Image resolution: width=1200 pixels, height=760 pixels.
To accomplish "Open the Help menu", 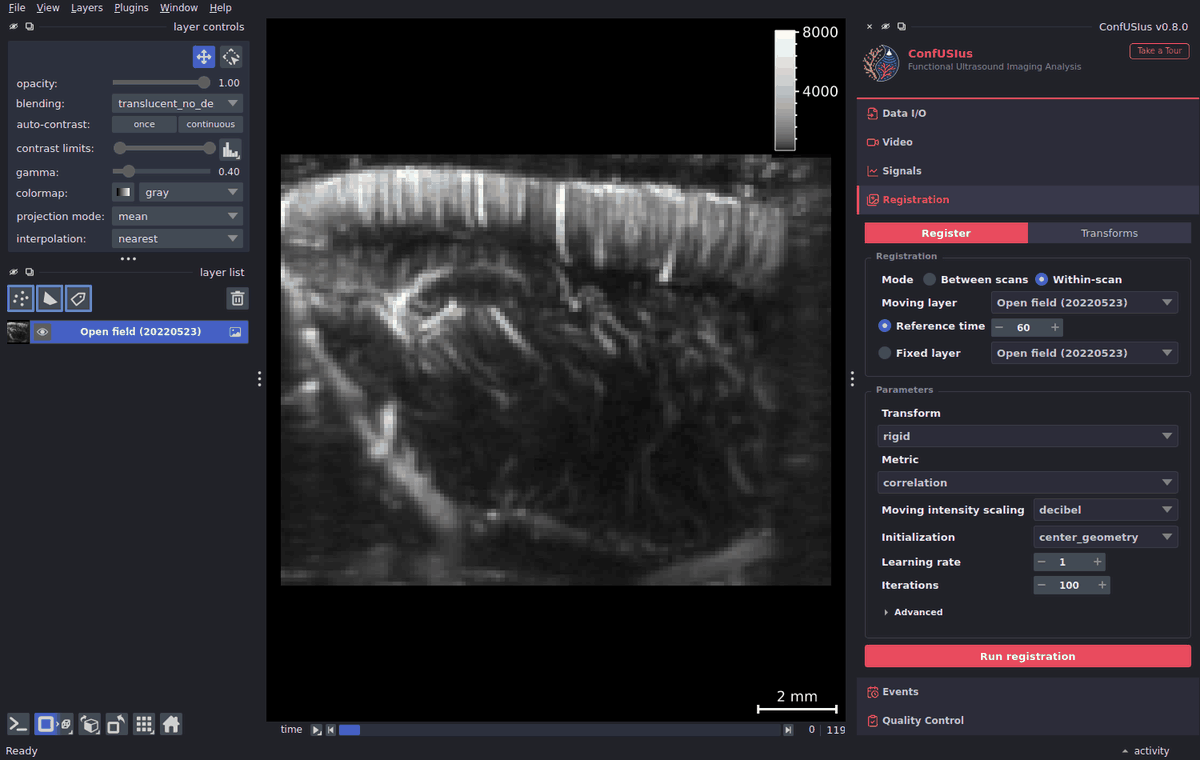I will tap(220, 7).
